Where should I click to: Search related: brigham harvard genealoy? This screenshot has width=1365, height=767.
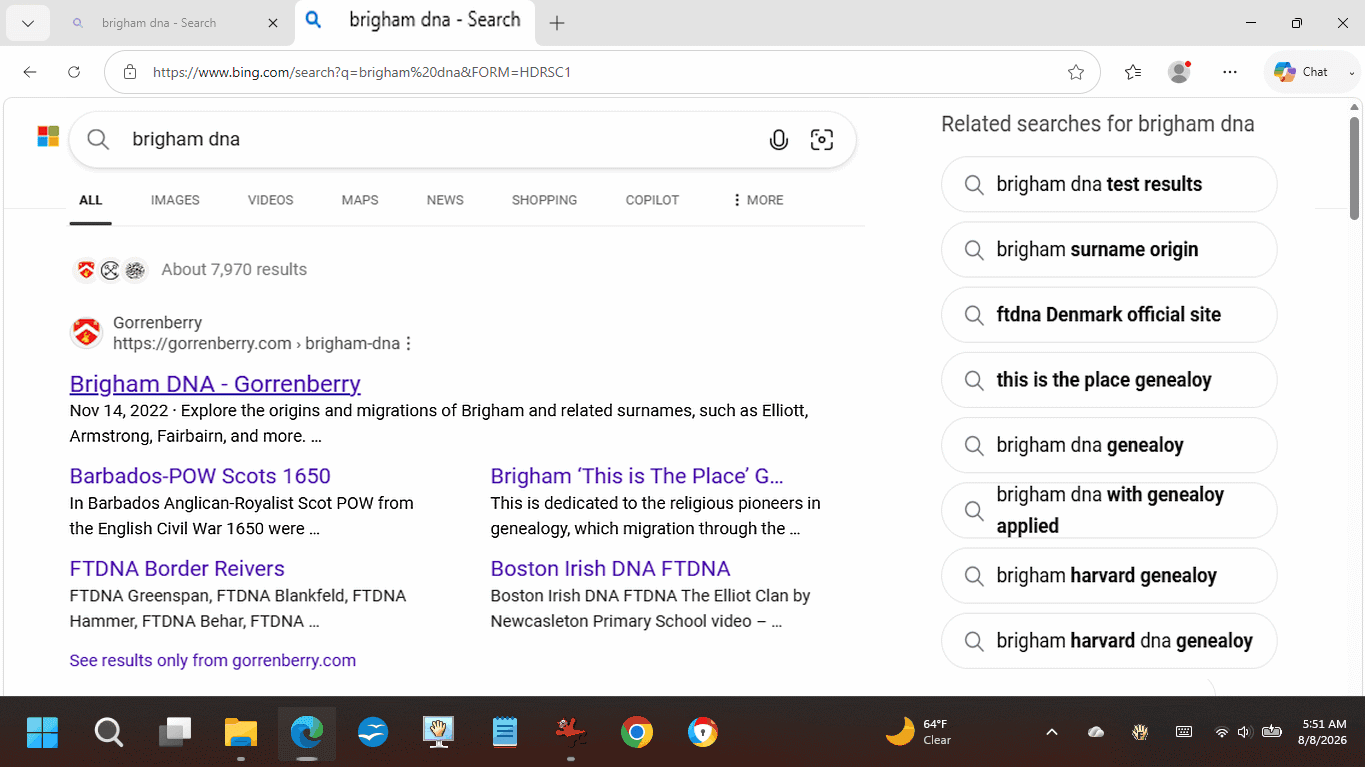pos(1109,576)
